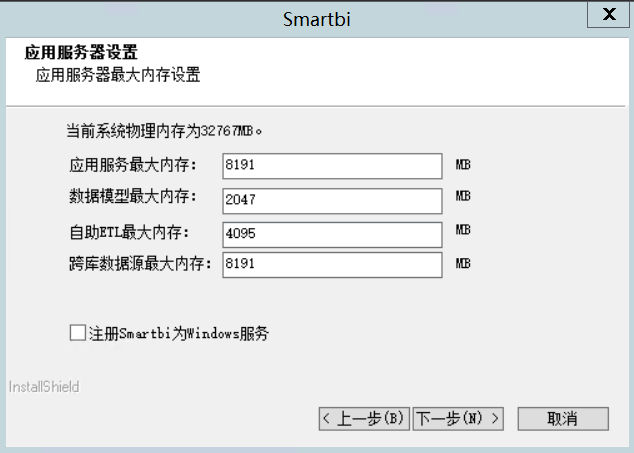Cancel installation with 取消 button

[x=563, y=419]
